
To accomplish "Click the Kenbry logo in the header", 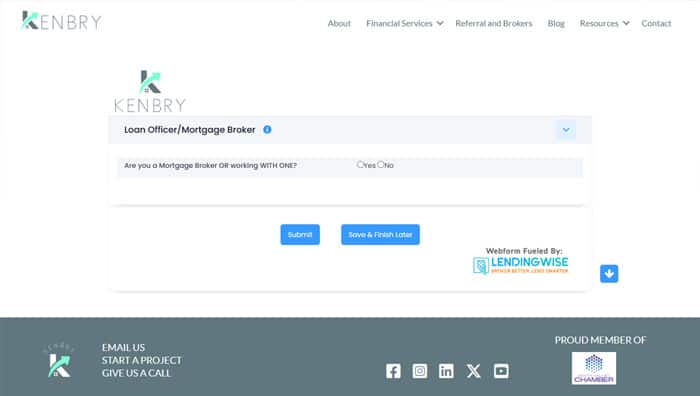I will 62,21.
